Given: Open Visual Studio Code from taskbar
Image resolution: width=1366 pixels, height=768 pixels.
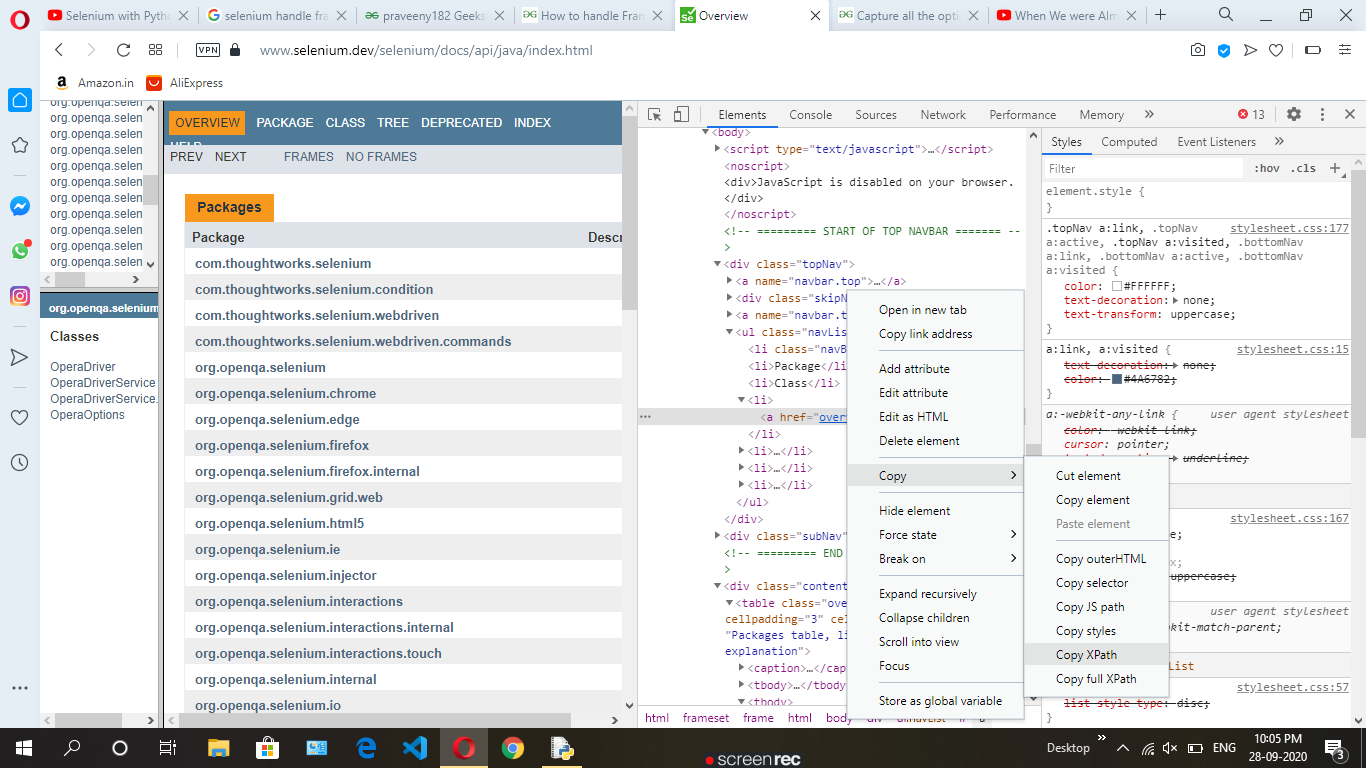Looking at the screenshot, I should click(414, 747).
